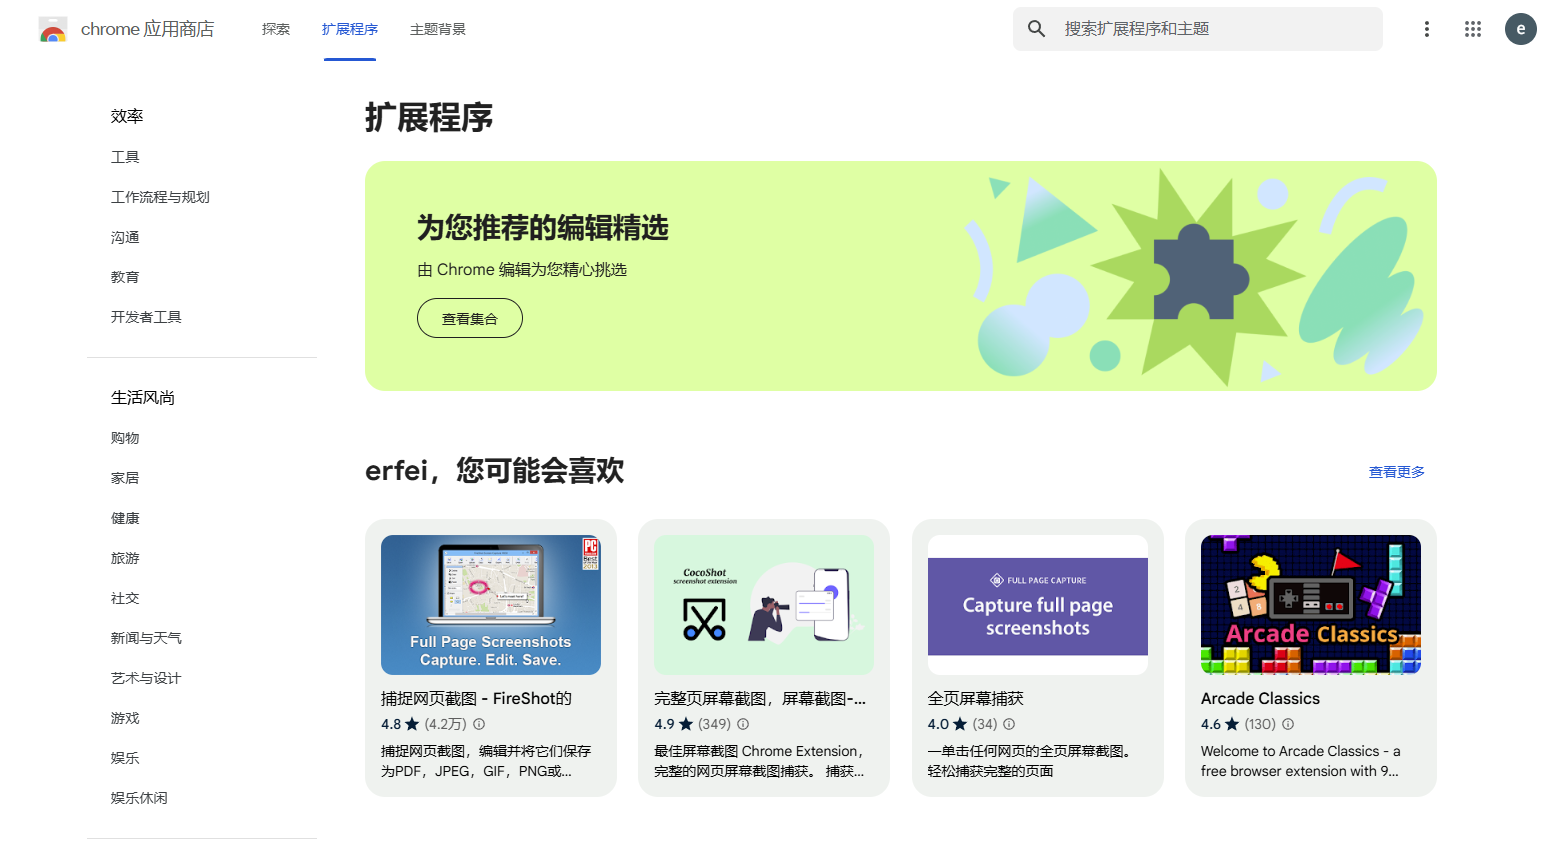Click the 搜索扩展程序和主题 search field

click(1198, 29)
